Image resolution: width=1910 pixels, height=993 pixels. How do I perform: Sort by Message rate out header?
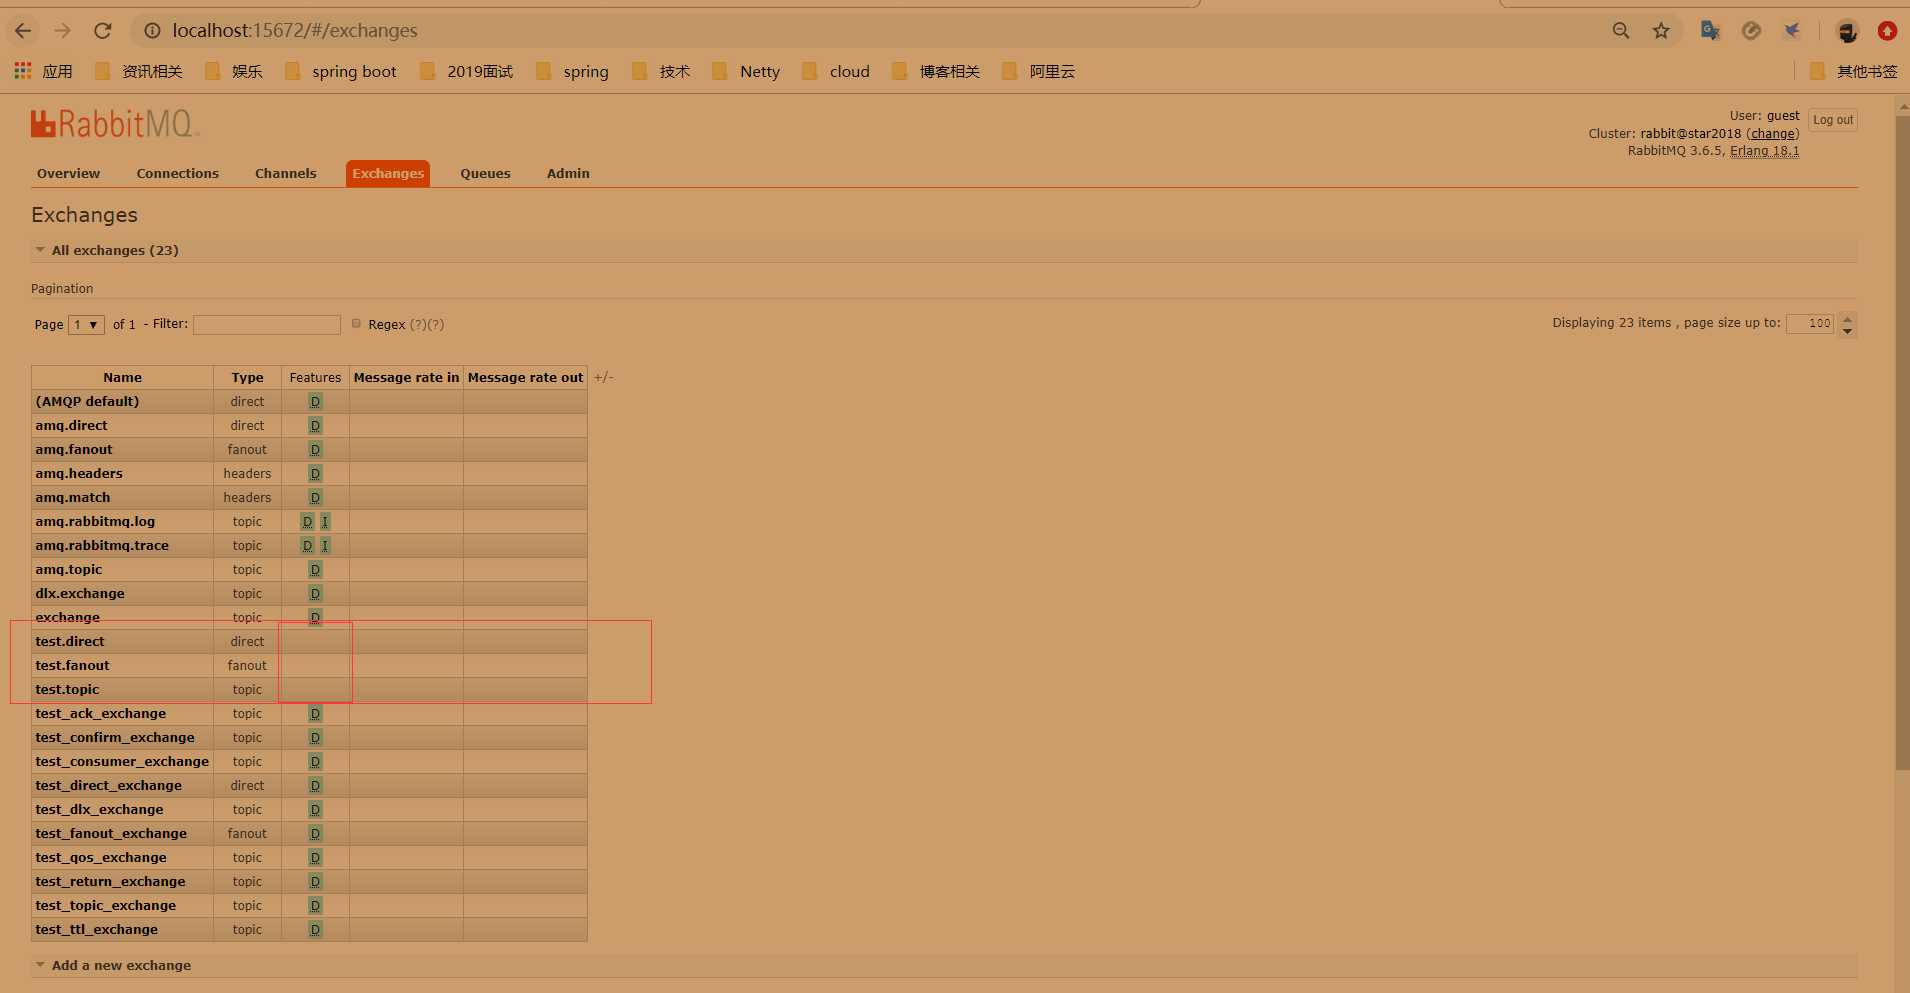(525, 378)
